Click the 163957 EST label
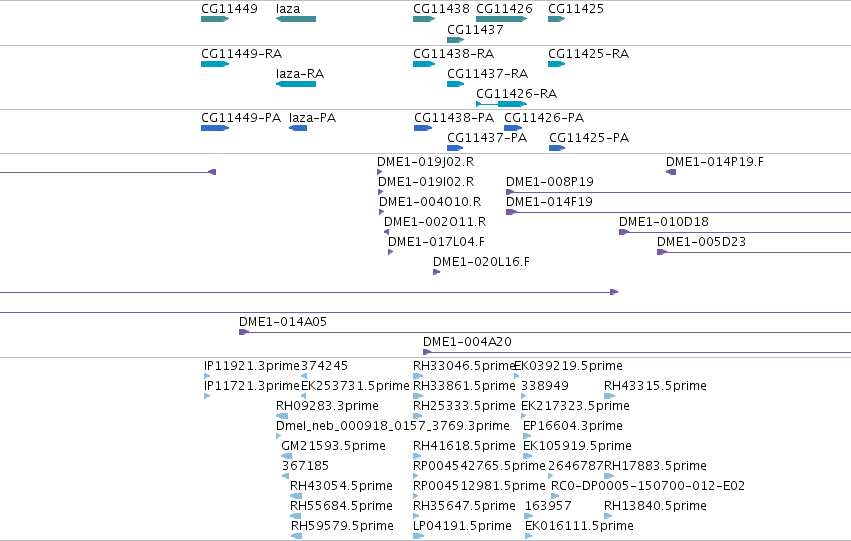 pos(548,506)
